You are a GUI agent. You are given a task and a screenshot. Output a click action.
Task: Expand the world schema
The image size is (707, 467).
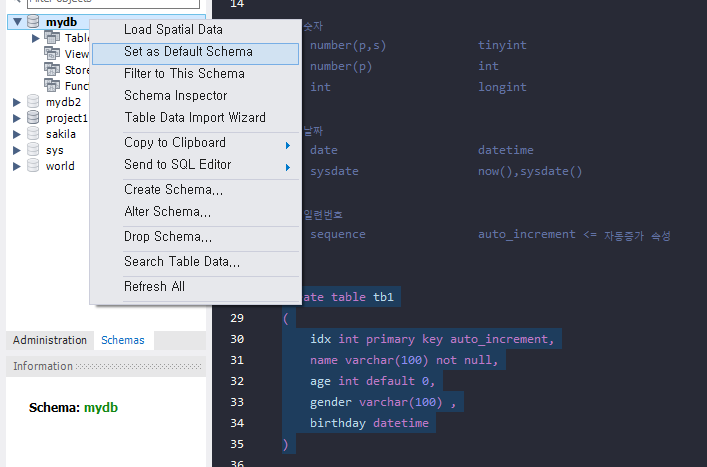pos(17,166)
